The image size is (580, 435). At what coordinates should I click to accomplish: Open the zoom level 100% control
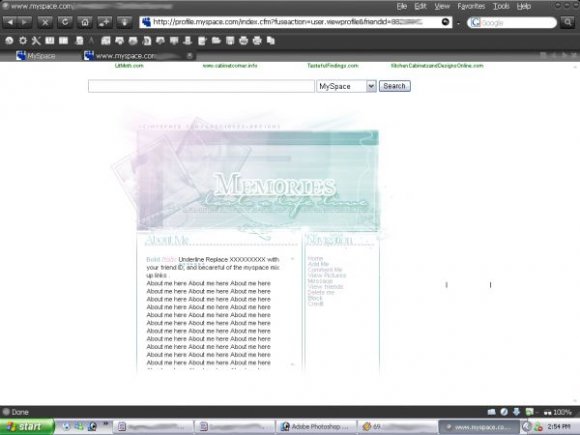pyautogui.click(x=558, y=412)
